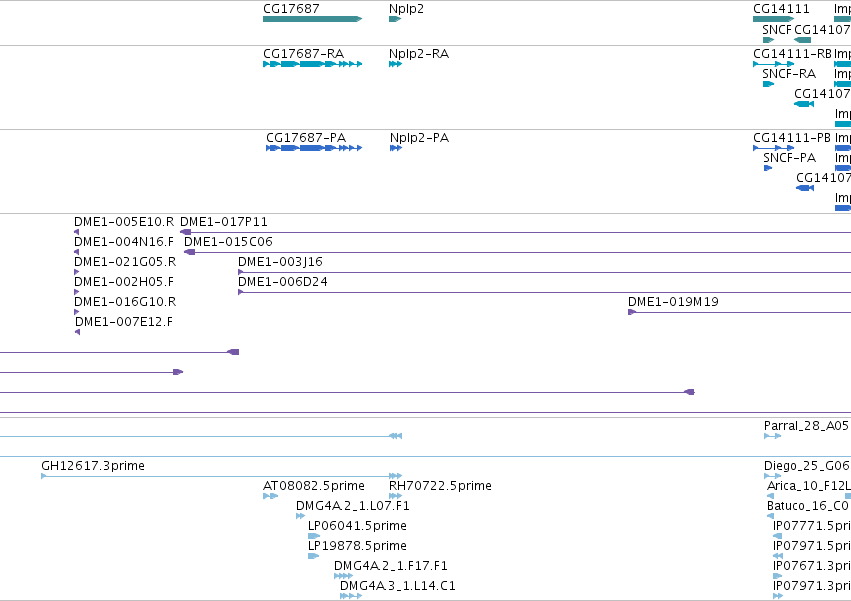The image size is (851, 601).
Task: Select the CG14111 gene bar
Action: pyautogui.click(x=773, y=19)
